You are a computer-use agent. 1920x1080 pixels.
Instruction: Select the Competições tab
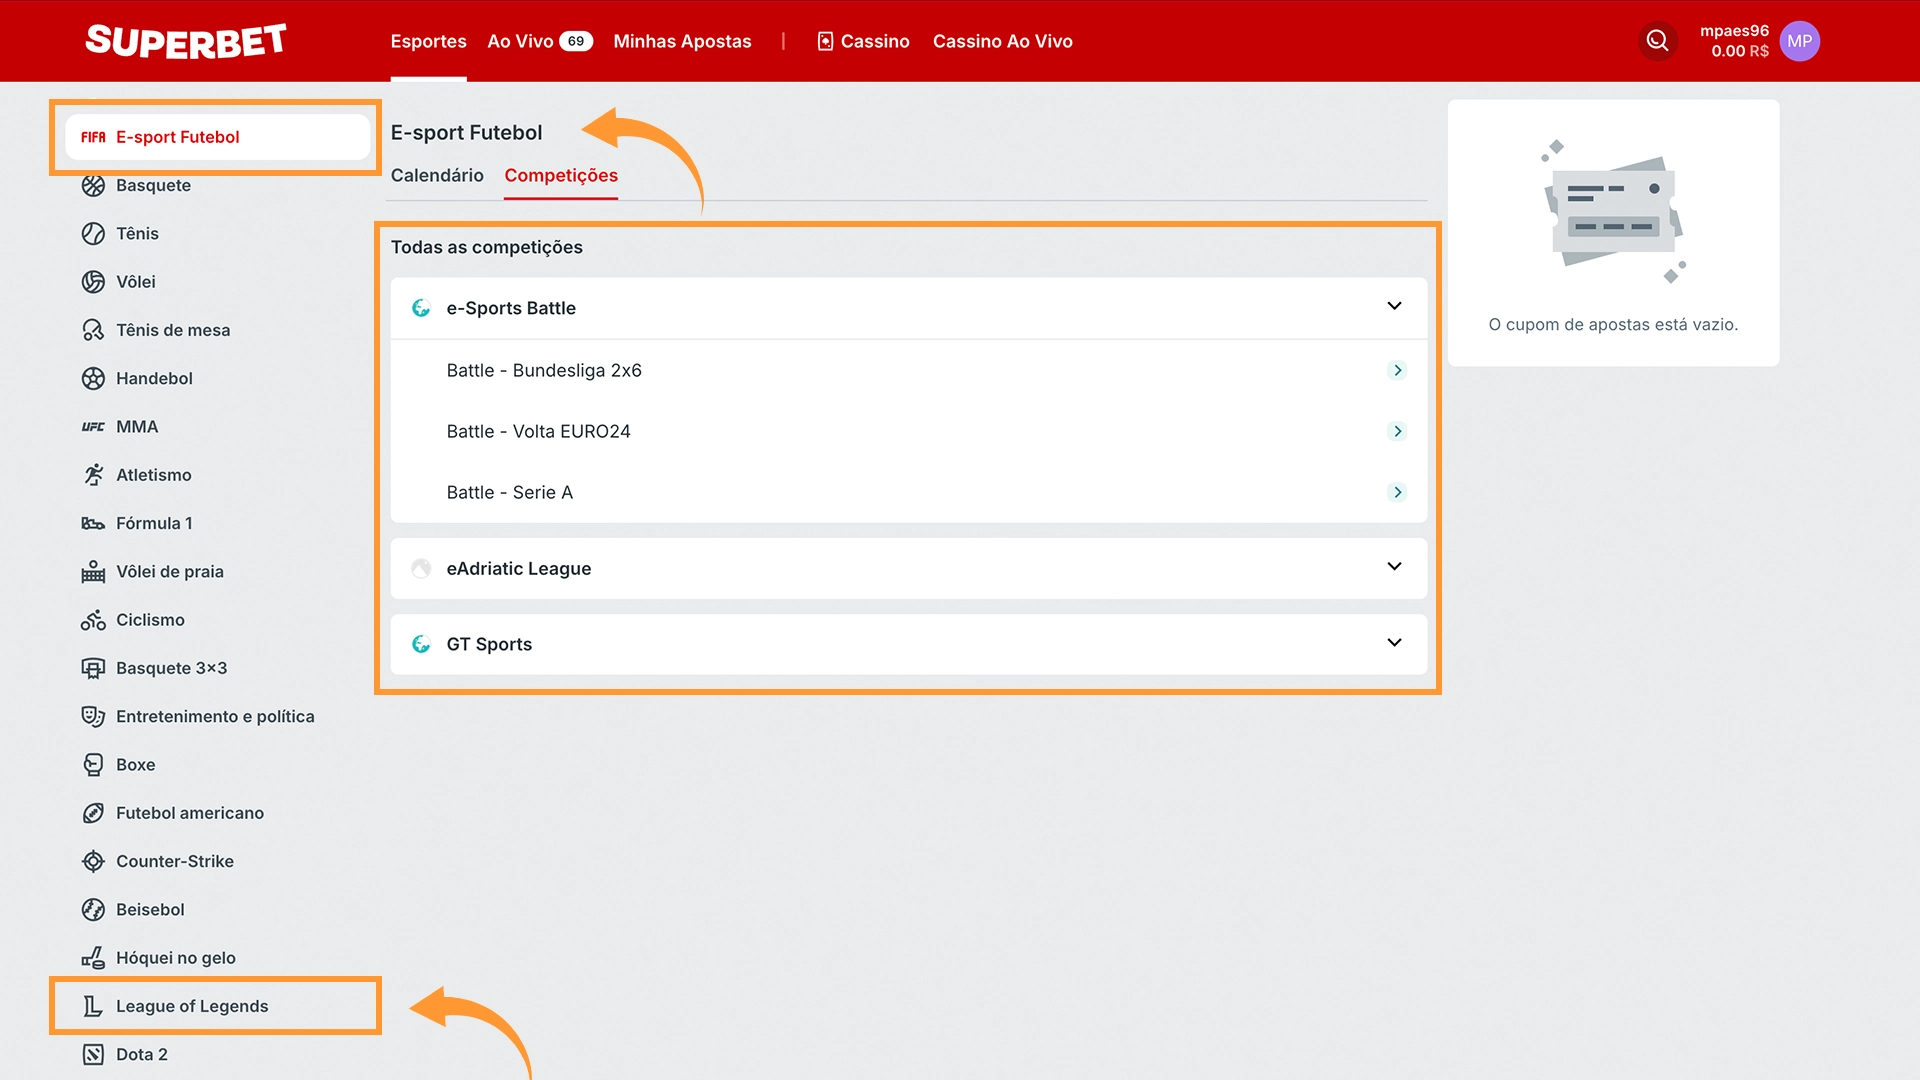point(561,175)
